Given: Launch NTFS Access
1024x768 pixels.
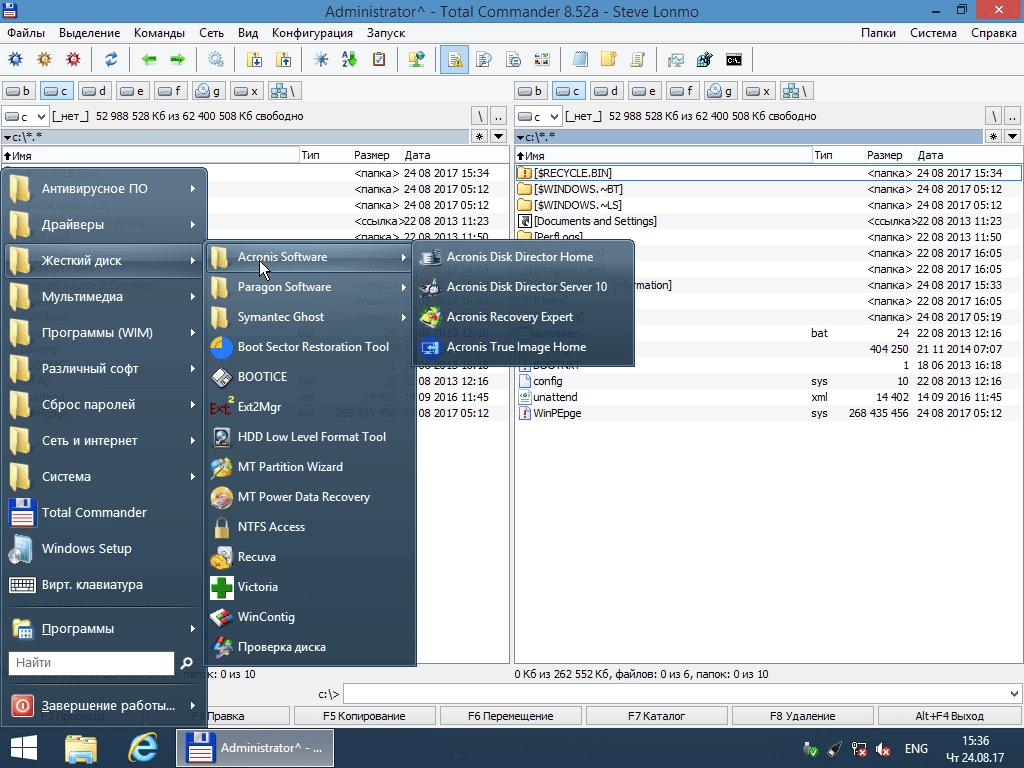Looking at the screenshot, I should tap(310, 527).
